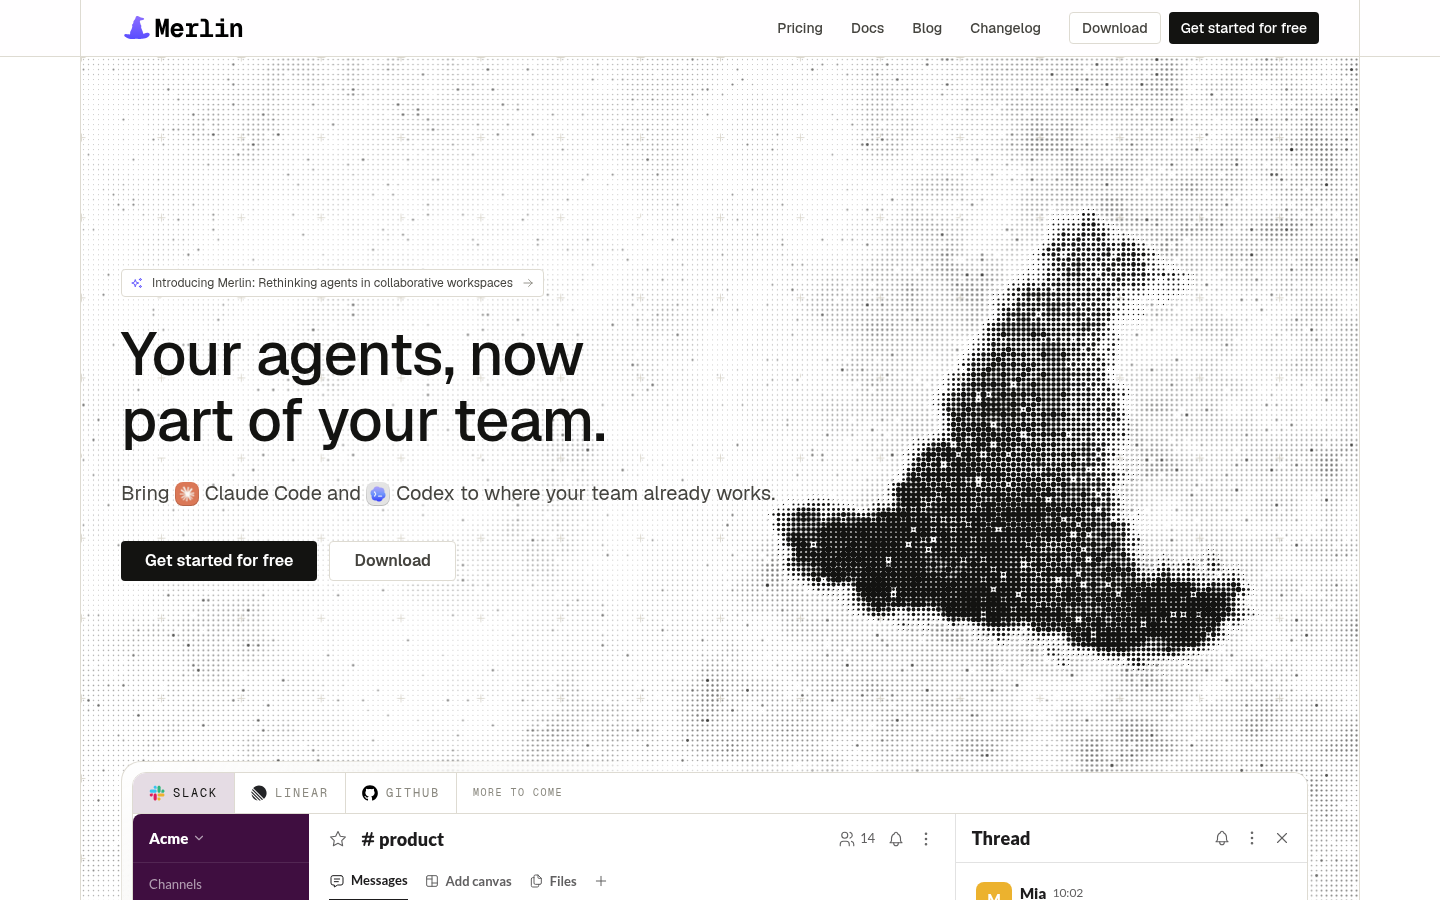Click the Codex icon in the tagline
The image size is (1440, 900).
tap(378, 494)
